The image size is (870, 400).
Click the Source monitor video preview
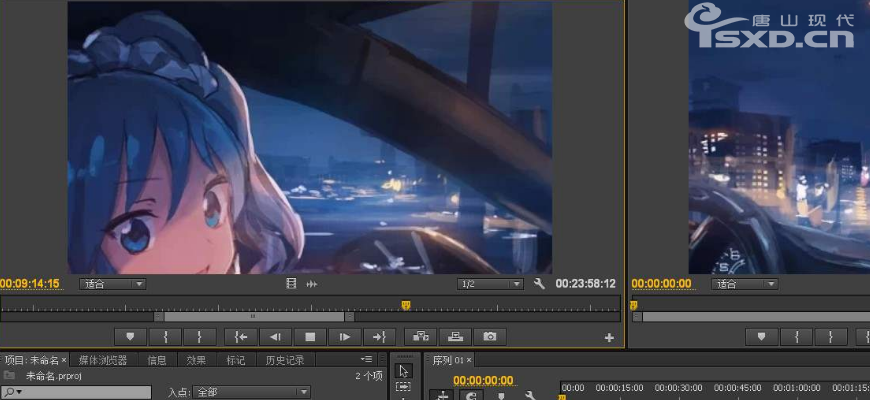tap(310, 138)
